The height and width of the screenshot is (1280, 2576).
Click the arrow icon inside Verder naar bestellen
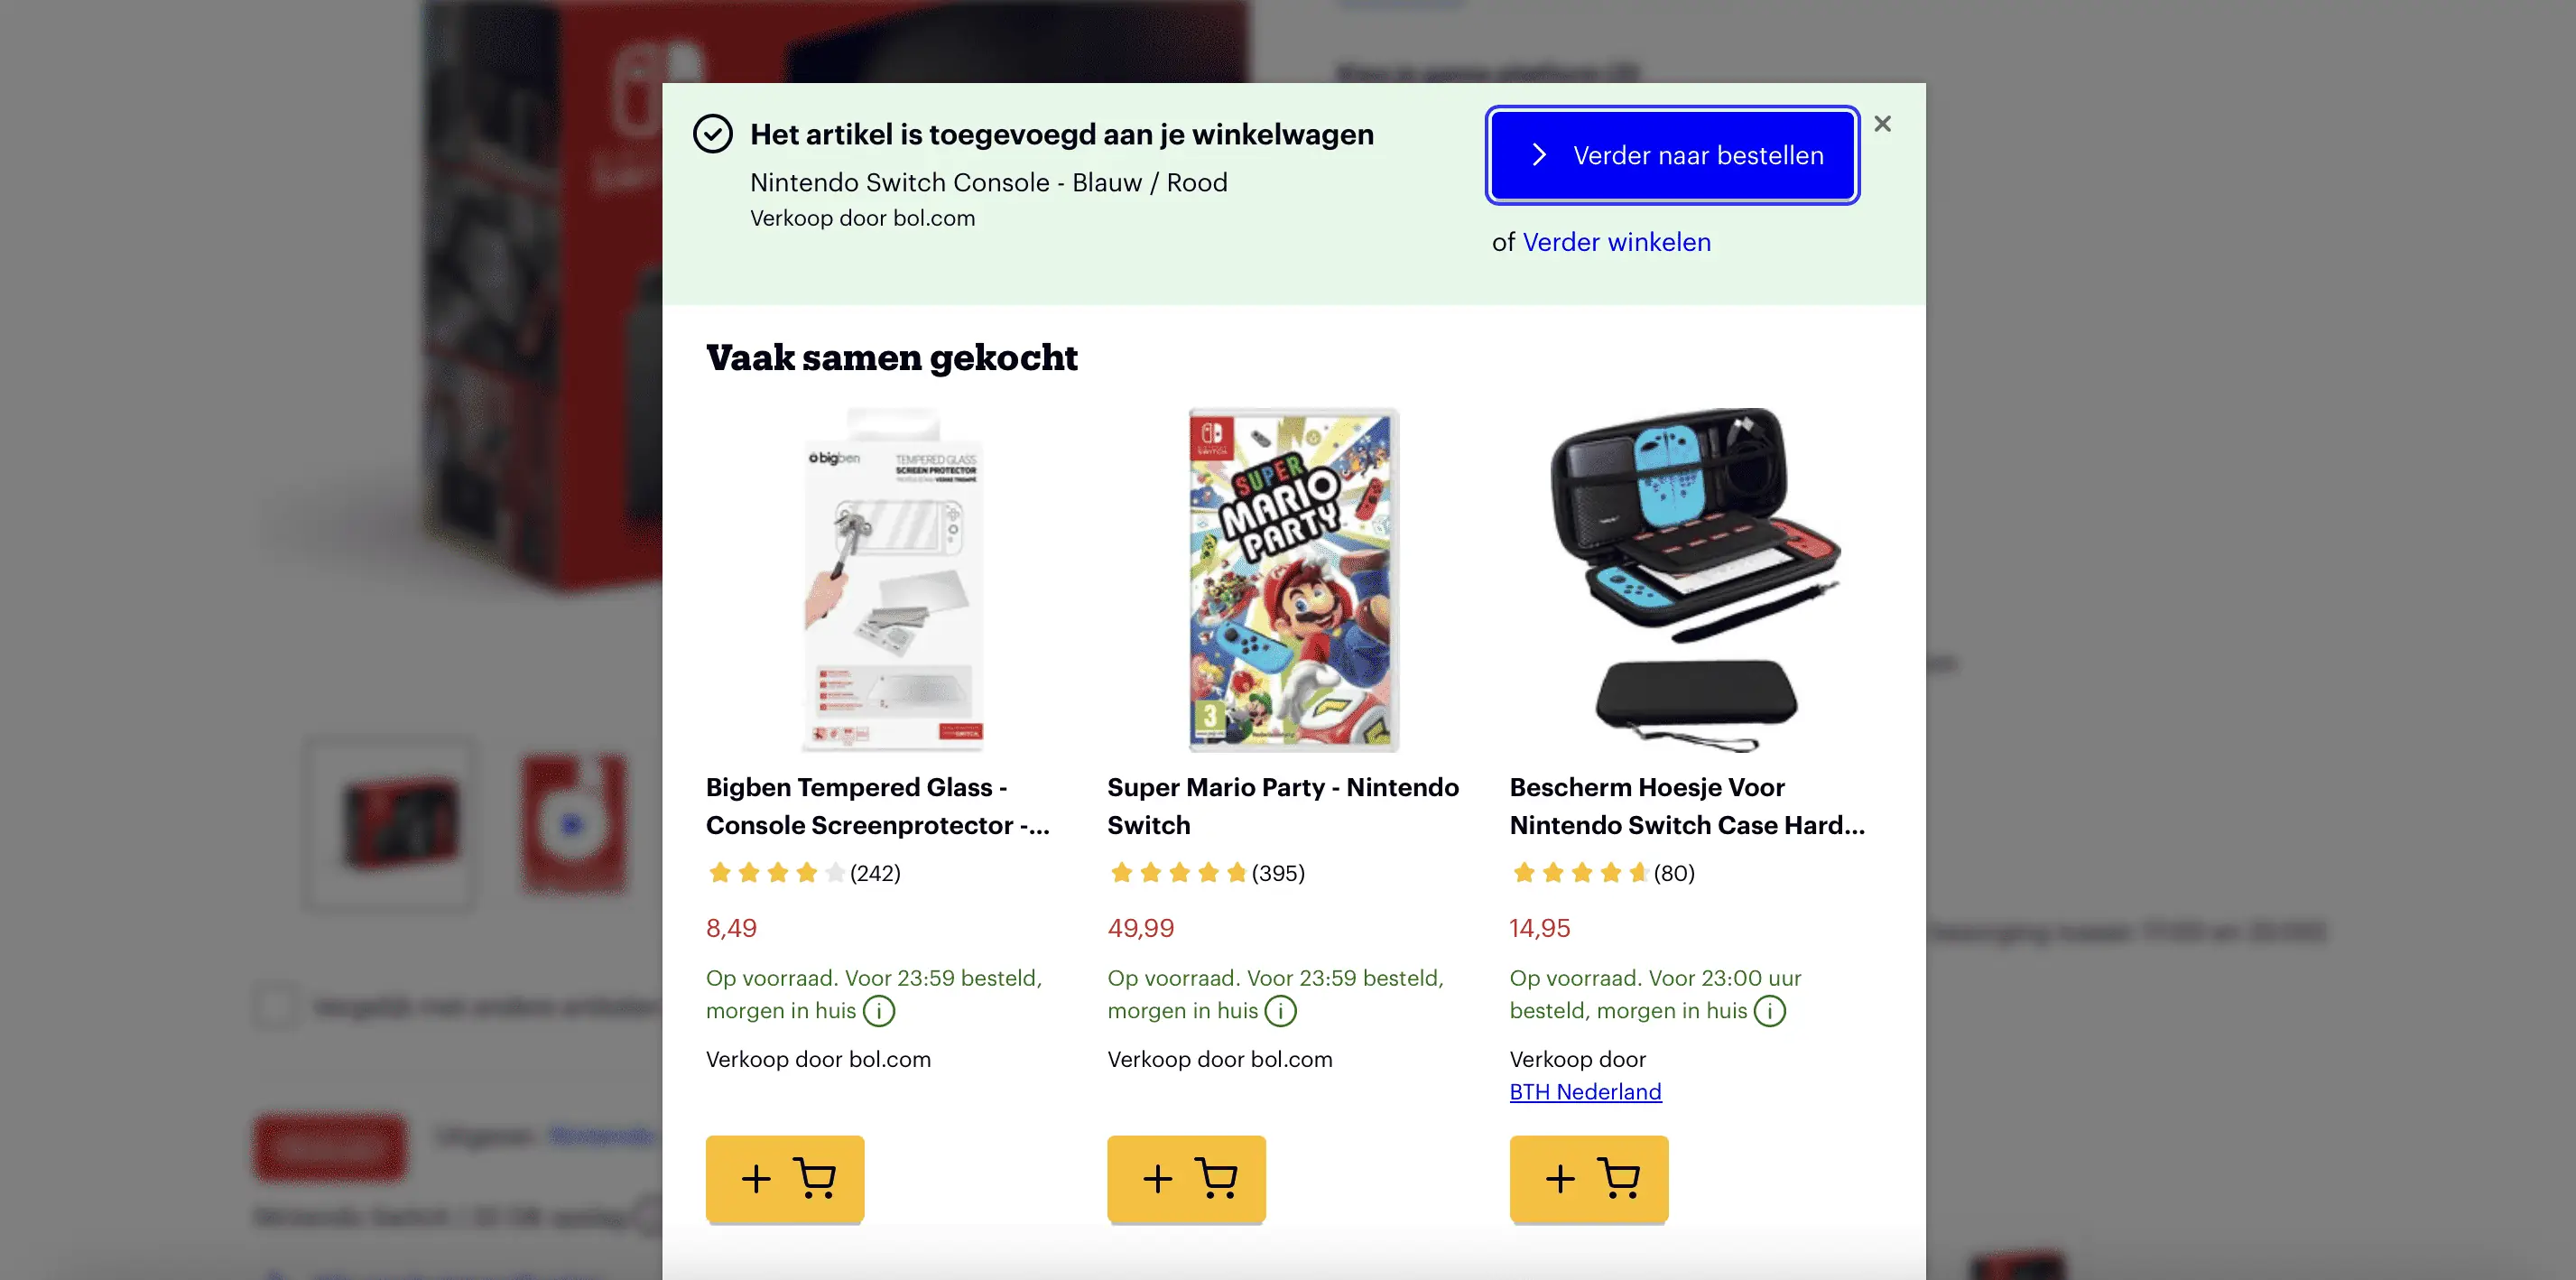click(x=1538, y=155)
